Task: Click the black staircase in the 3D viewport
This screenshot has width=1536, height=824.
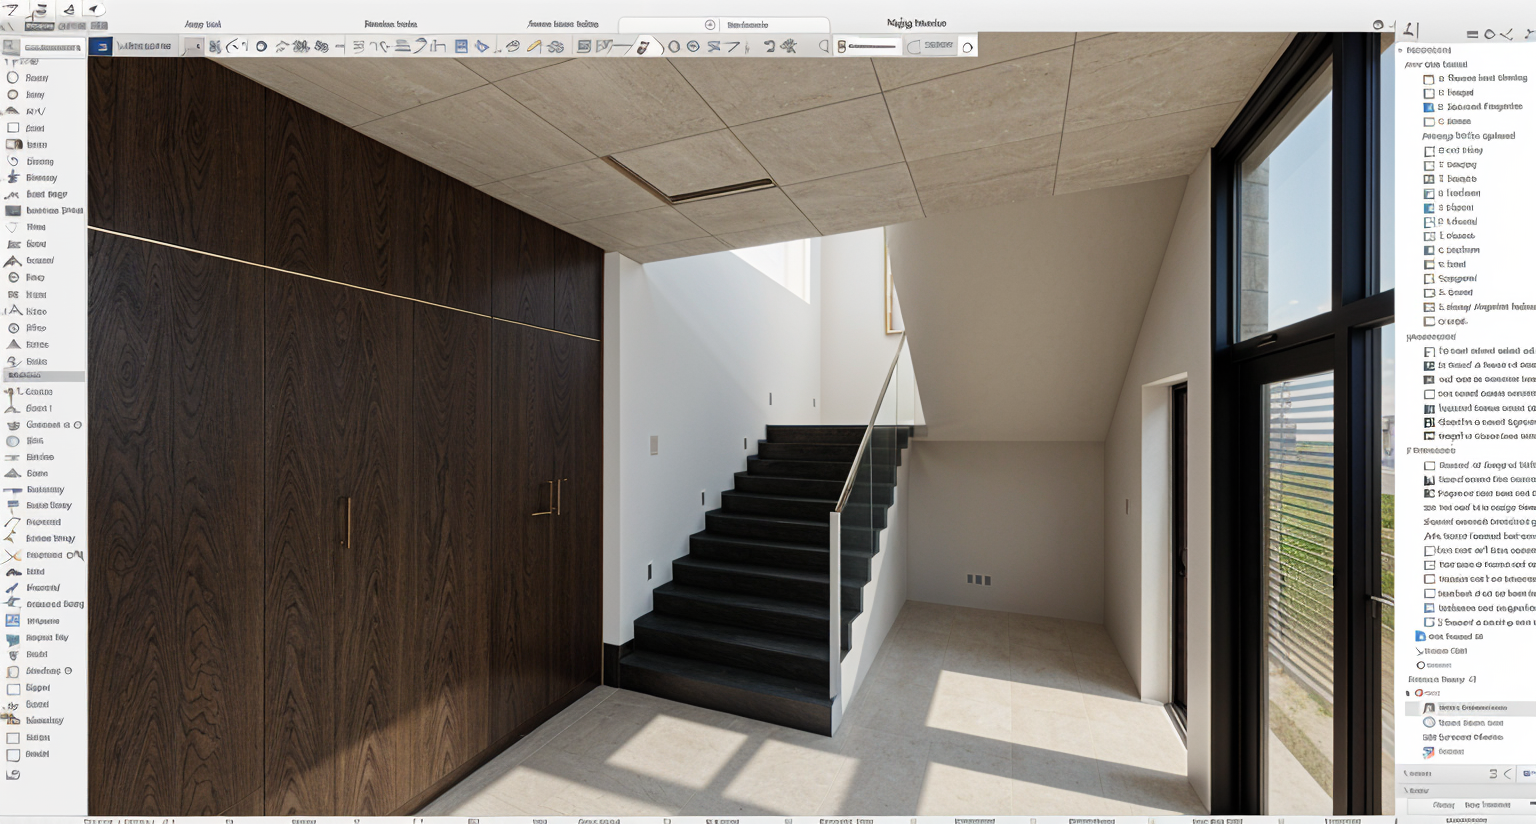Action: coord(760,560)
